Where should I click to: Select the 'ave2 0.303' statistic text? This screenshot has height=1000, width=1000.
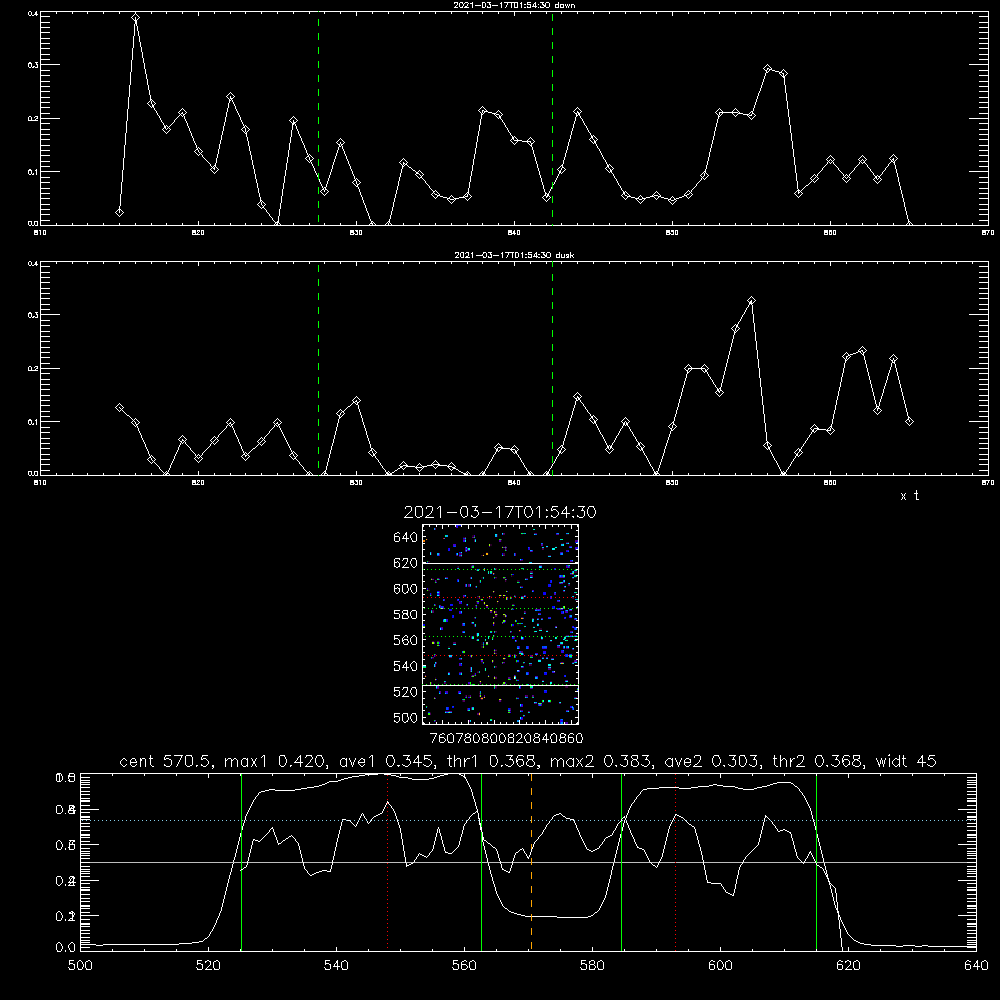click(712, 761)
